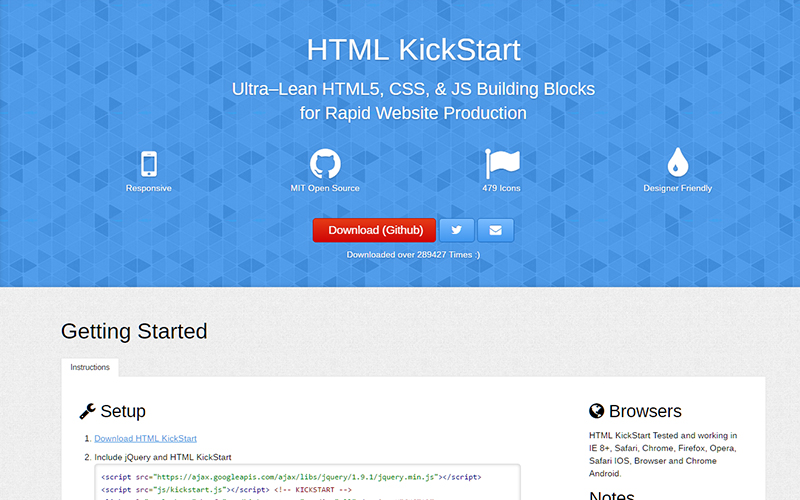
Task: Click the 'Ultra–Lean HTML5, CSS, & JS Building Blocks' tagline
Action: [x=413, y=89]
